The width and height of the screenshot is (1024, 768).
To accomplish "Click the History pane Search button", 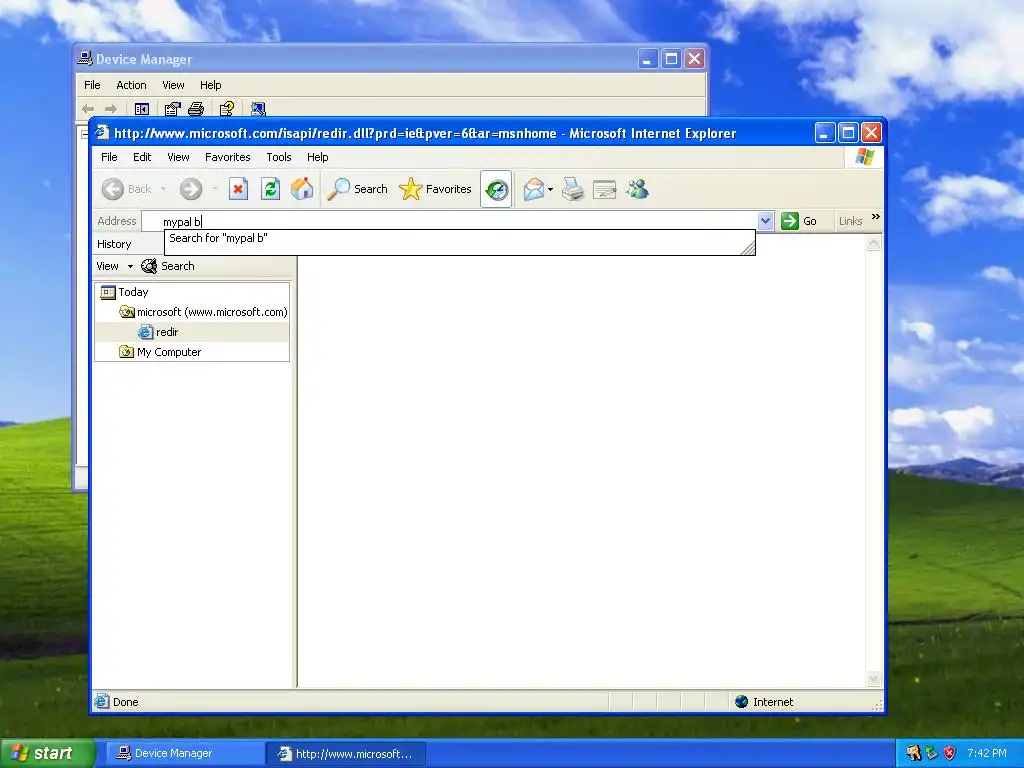I will coord(168,266).
